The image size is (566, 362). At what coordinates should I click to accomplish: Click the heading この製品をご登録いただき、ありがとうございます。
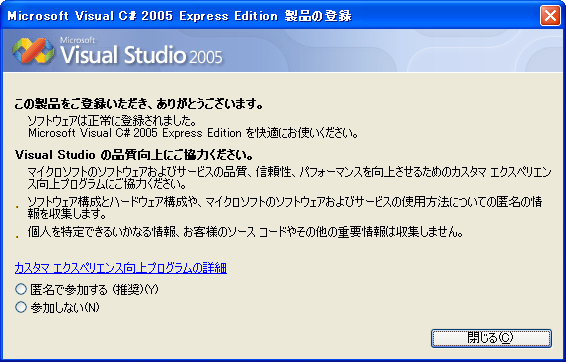139,104
